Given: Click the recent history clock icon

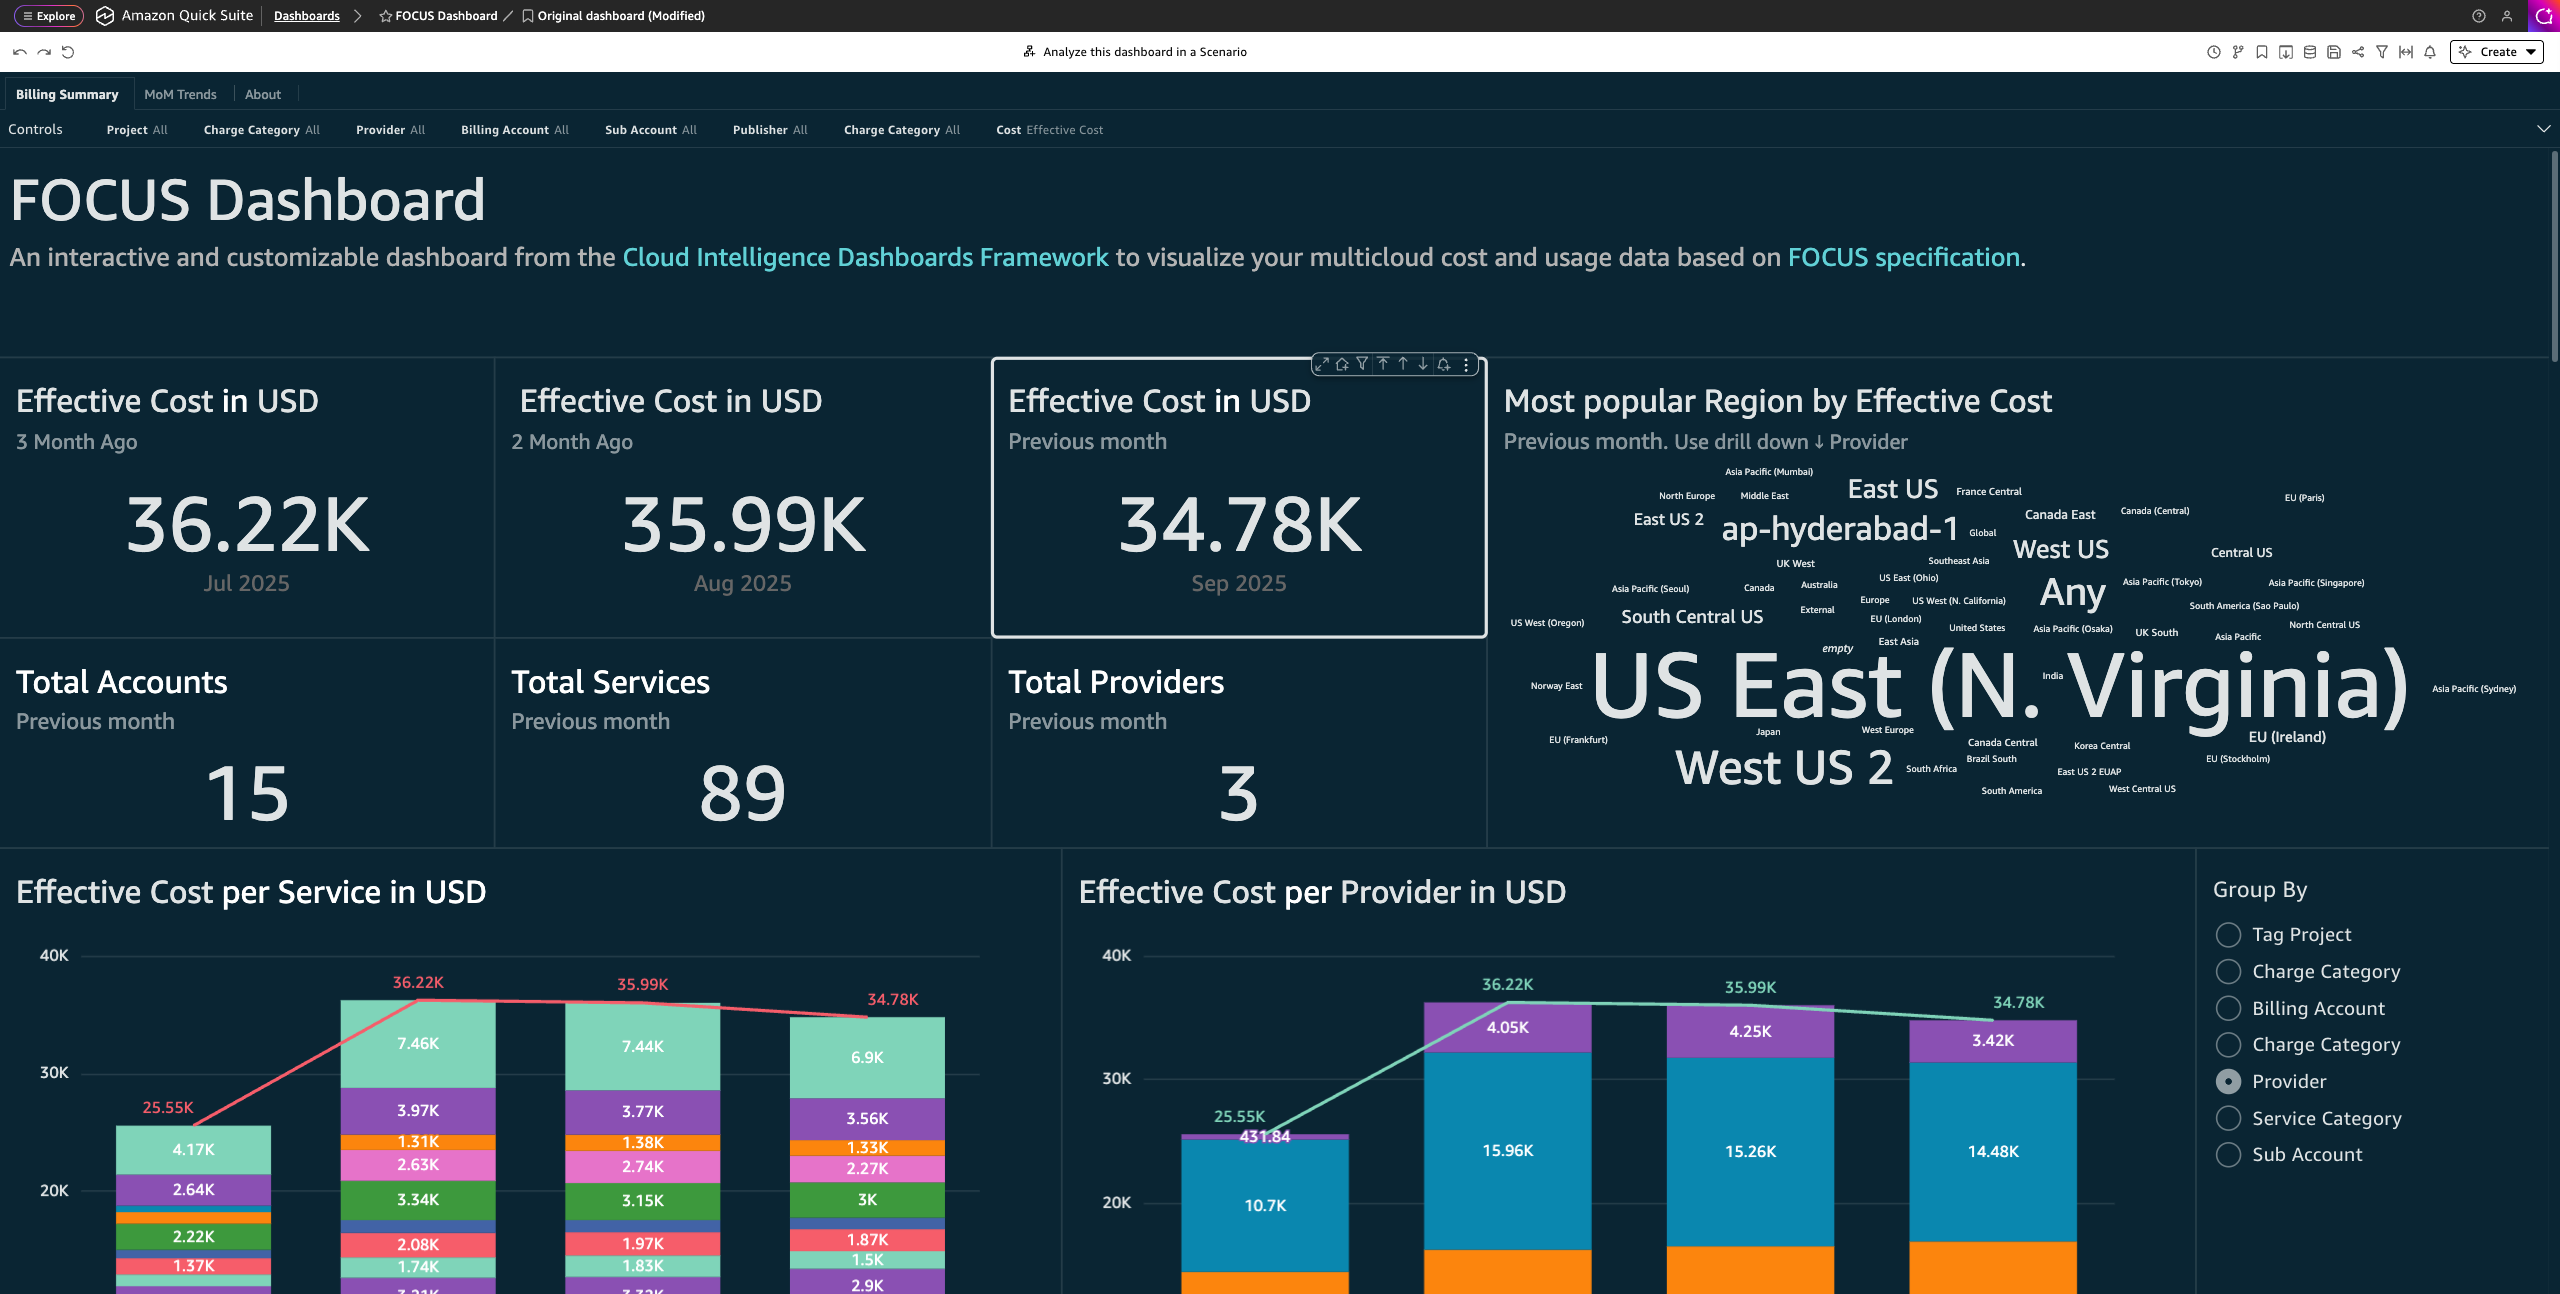Looking at the screenshot, I should coord(2214,52).
